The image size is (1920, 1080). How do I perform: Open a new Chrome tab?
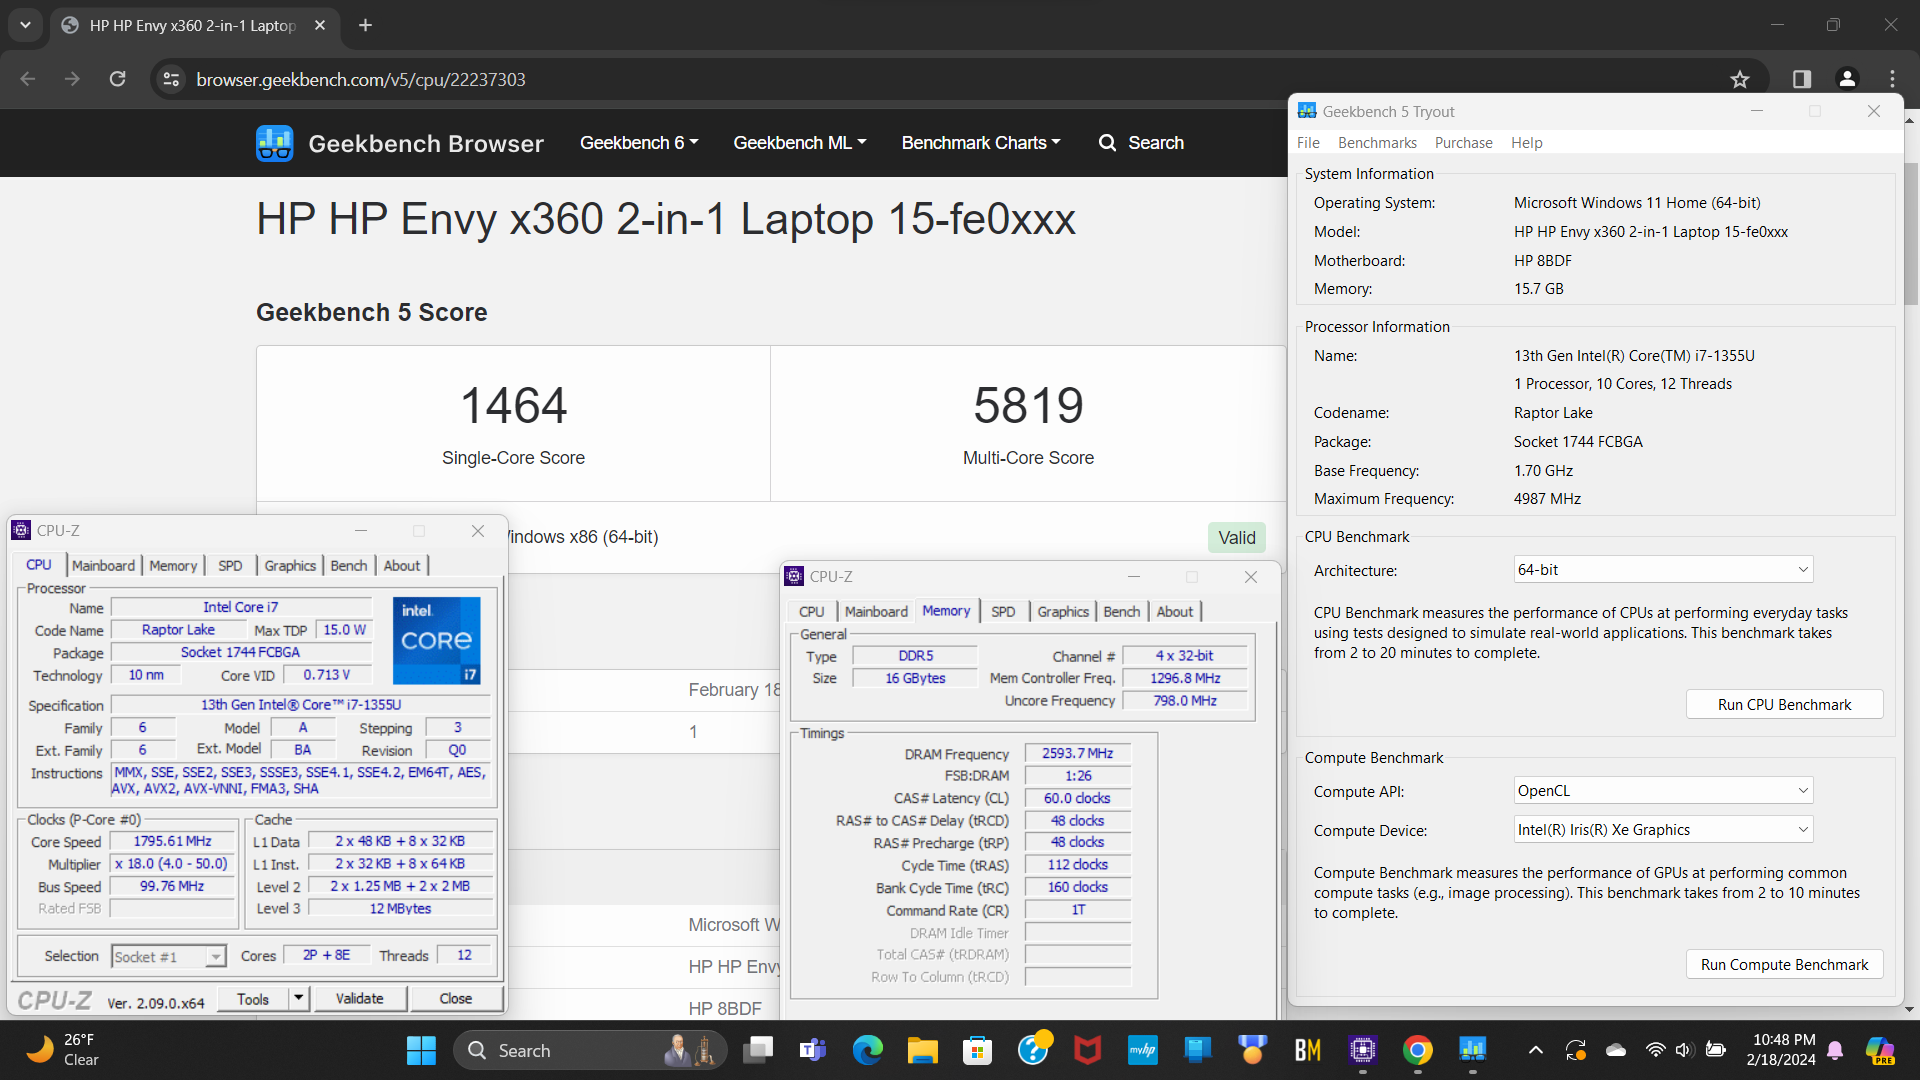tap(365, 25)
